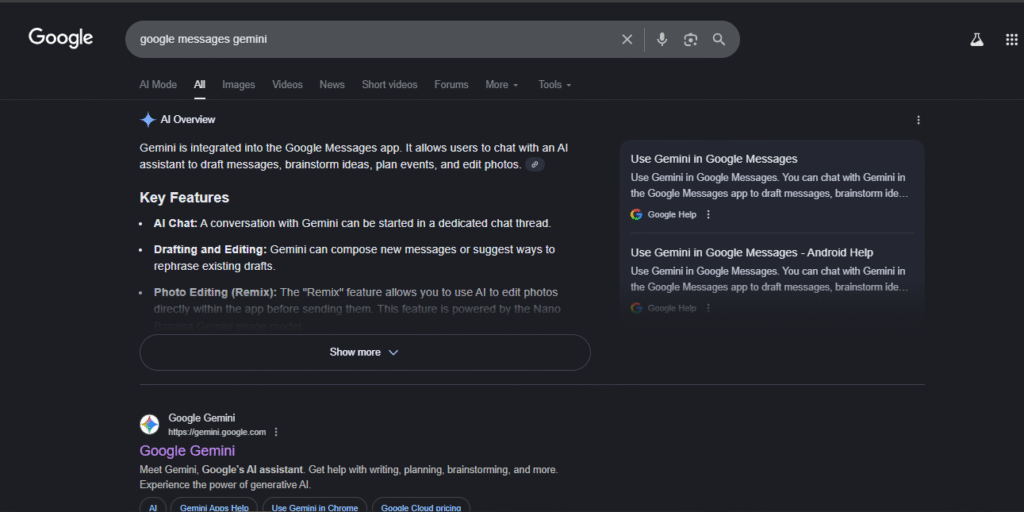Click the Use Gemini in Chrome chip
This screenshot has width=1024, height=512.
315,507
